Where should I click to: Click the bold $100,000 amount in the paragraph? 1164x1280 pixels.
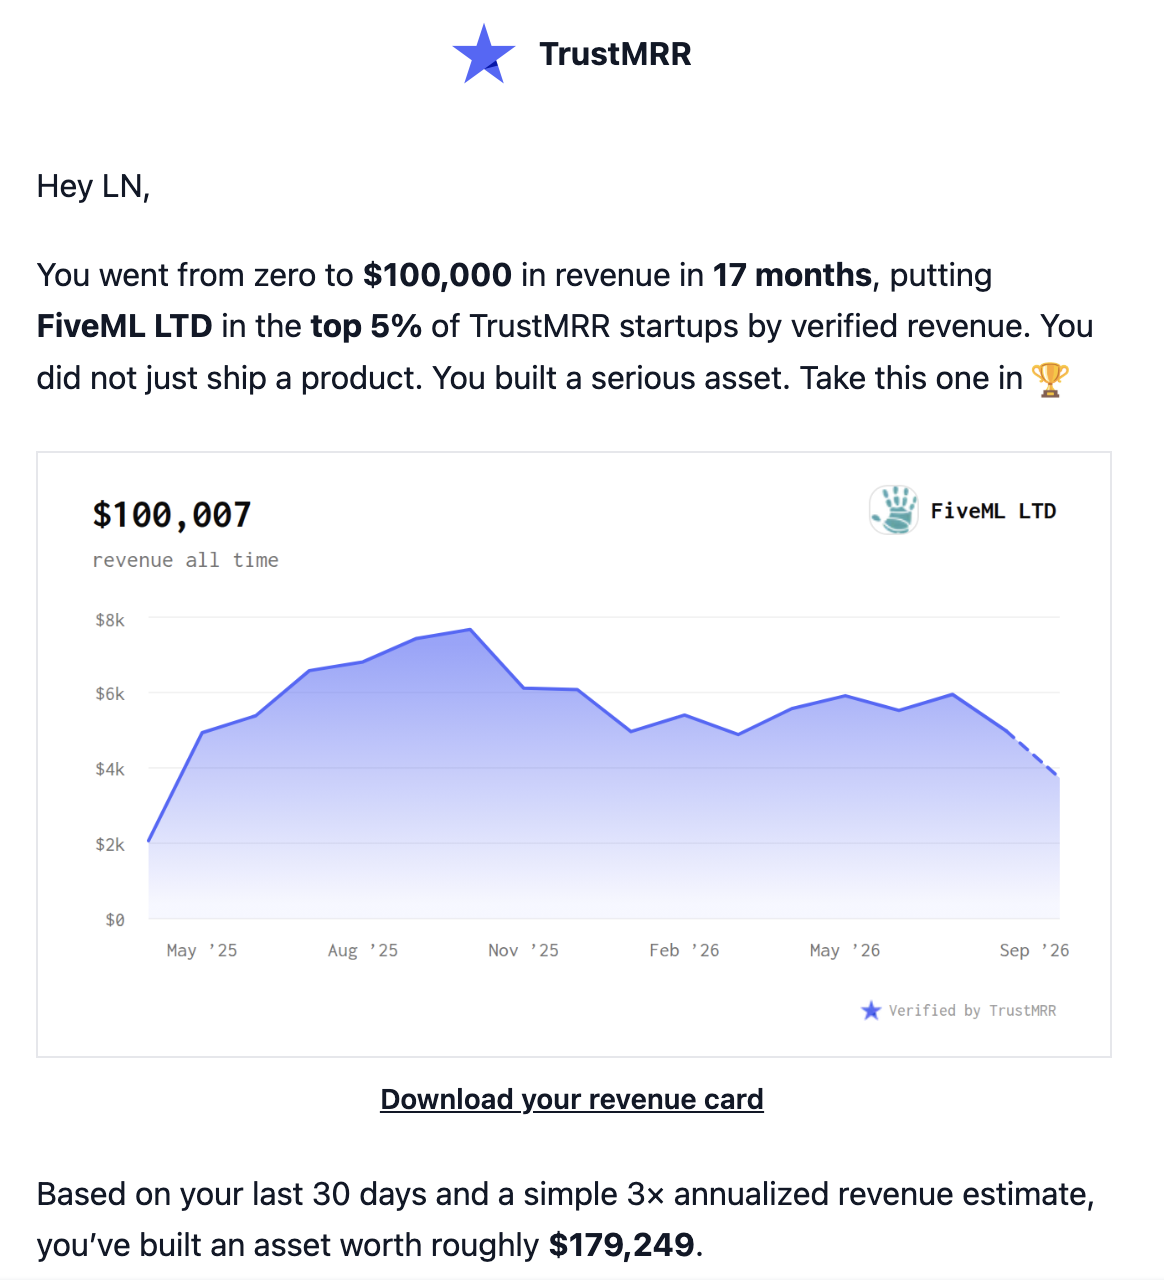(437, 275)
